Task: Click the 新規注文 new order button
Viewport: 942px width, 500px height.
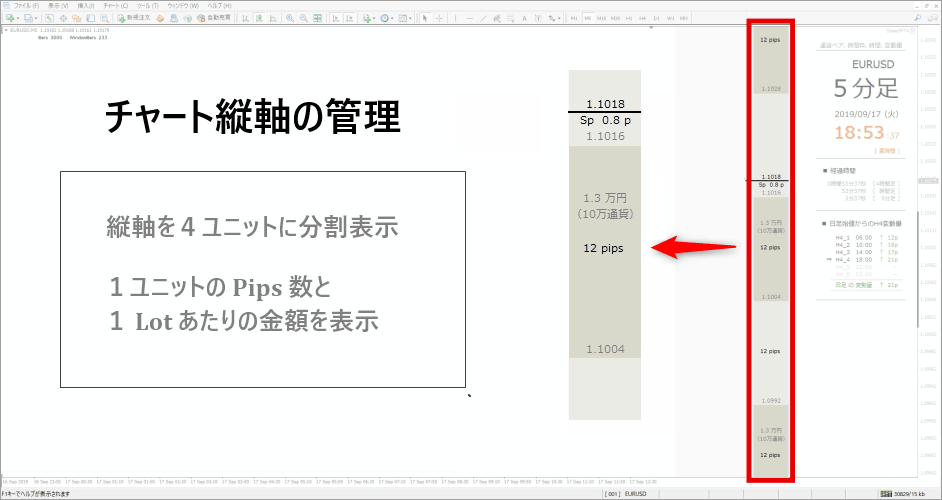Action: tap(133, 18)
